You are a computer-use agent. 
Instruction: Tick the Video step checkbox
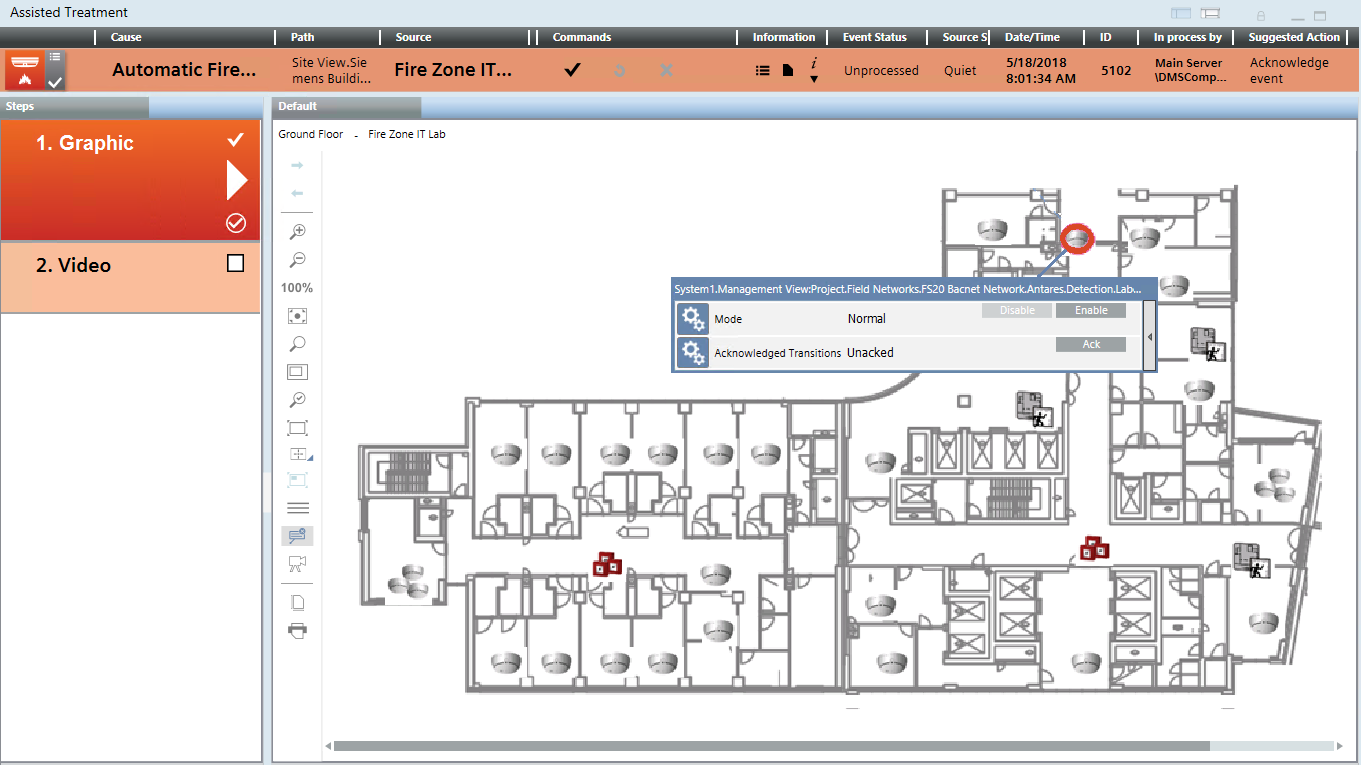pos(236,264)
